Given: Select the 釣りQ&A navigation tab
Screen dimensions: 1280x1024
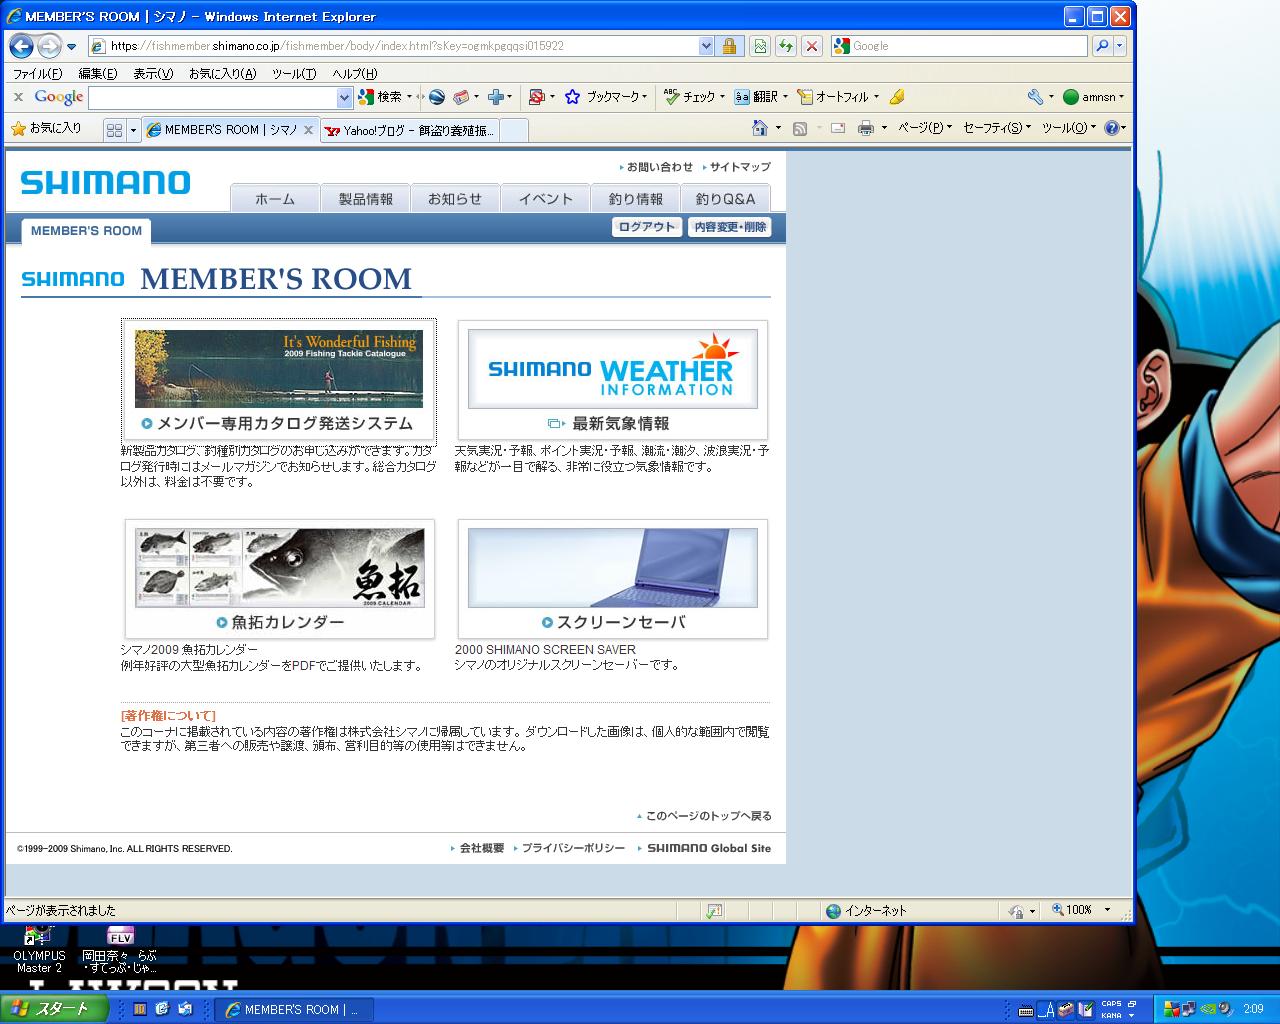Looking at the screenshot, I should (x=725, y=198).
